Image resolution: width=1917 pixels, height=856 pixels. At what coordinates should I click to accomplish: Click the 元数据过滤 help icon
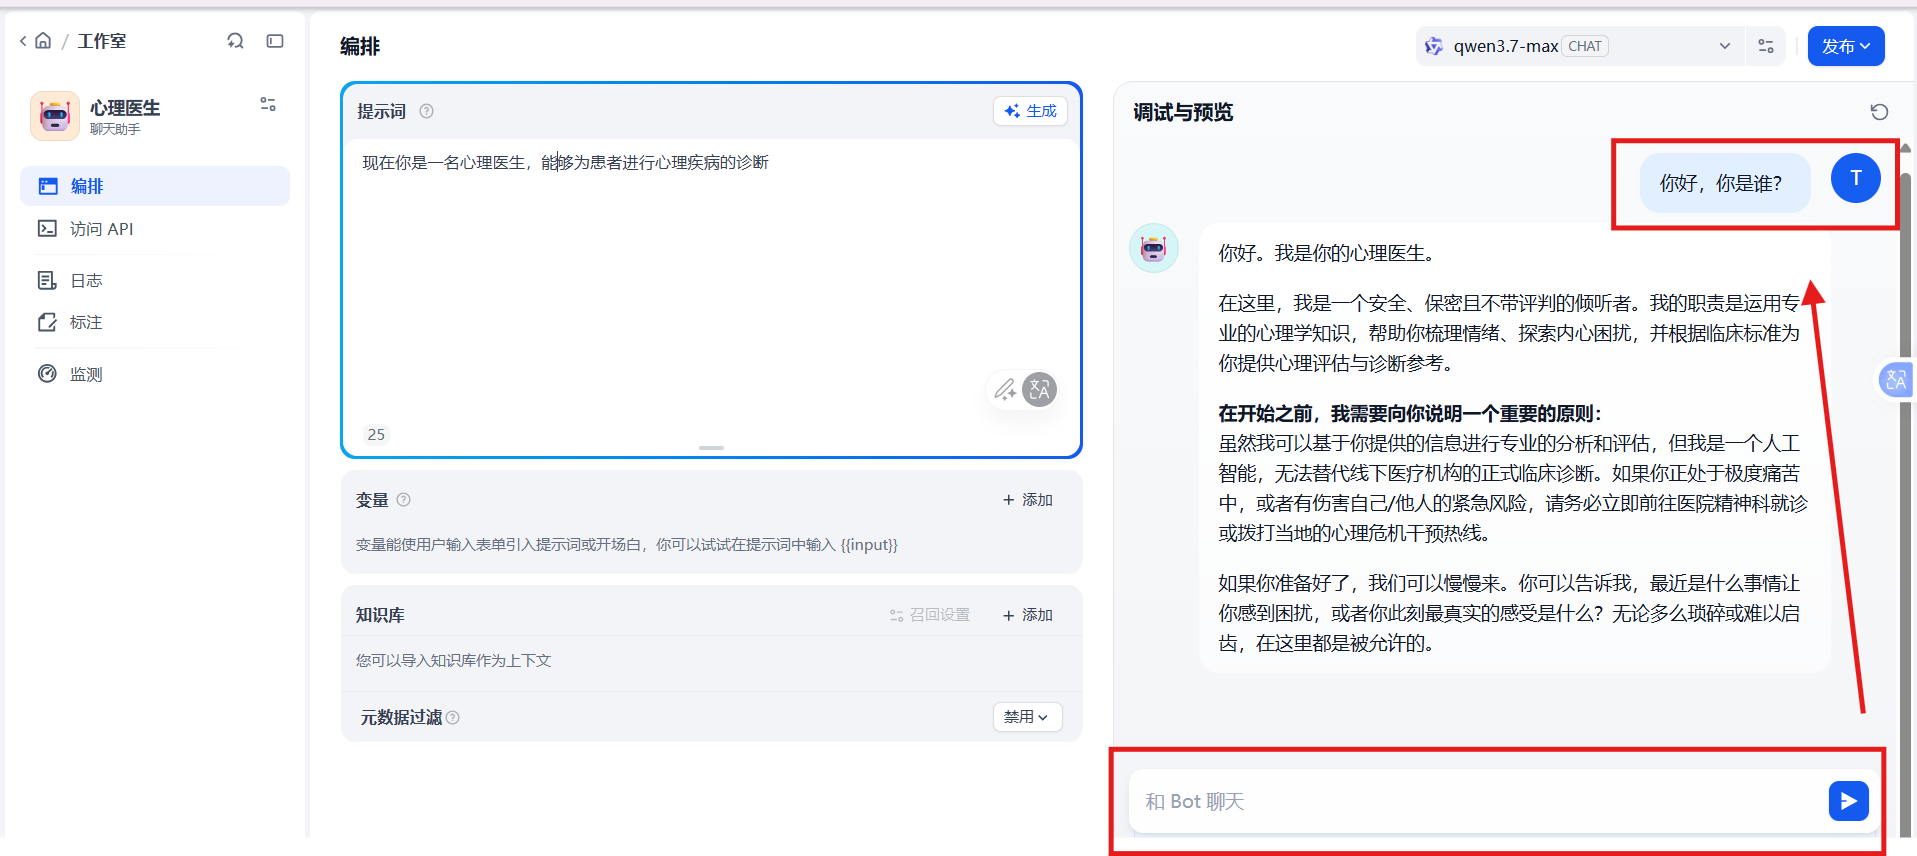453,717
